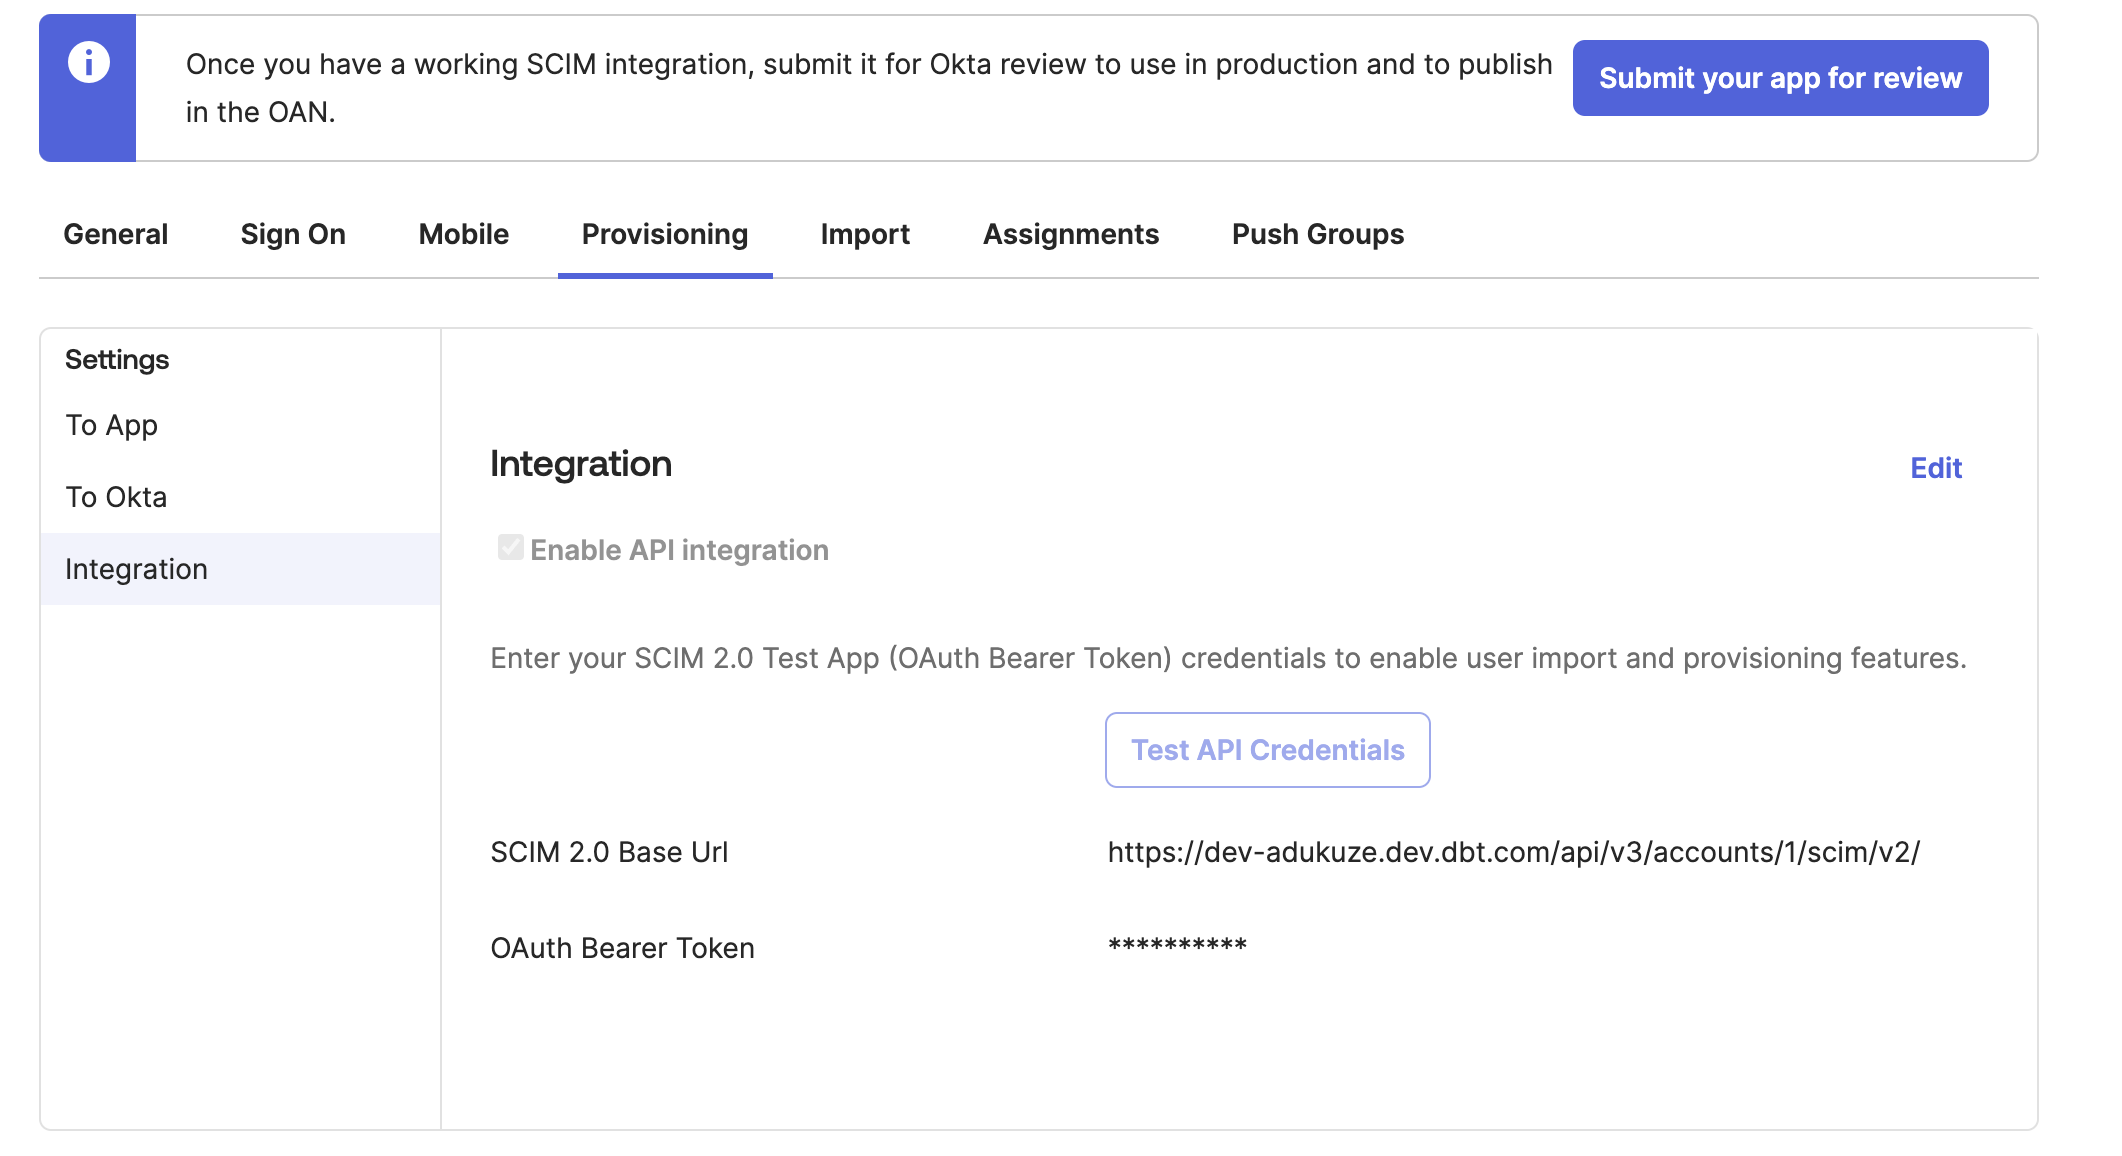The height and width of the screenshot is (1156, 2122).
Task: Open the Edit link for Integration settings
Action: [1936, 467]
